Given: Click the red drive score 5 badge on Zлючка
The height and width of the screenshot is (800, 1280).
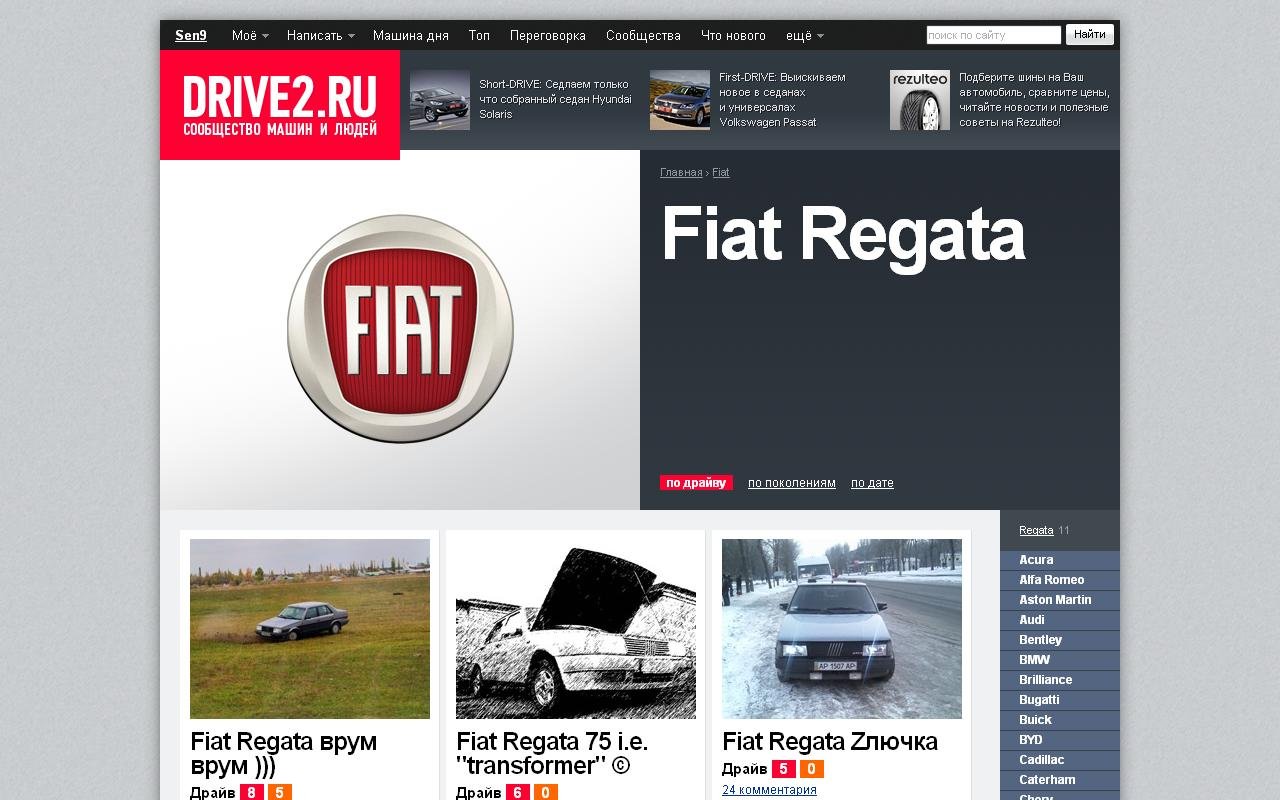Looking at the screenshot, I should pyautogui.click(x=784, y=769).
